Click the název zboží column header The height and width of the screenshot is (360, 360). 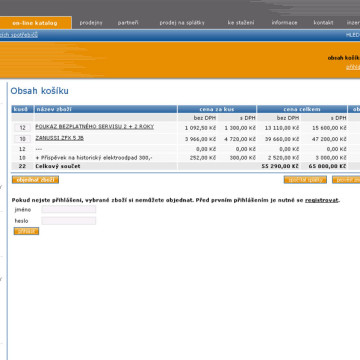click(x=106, y=109)
